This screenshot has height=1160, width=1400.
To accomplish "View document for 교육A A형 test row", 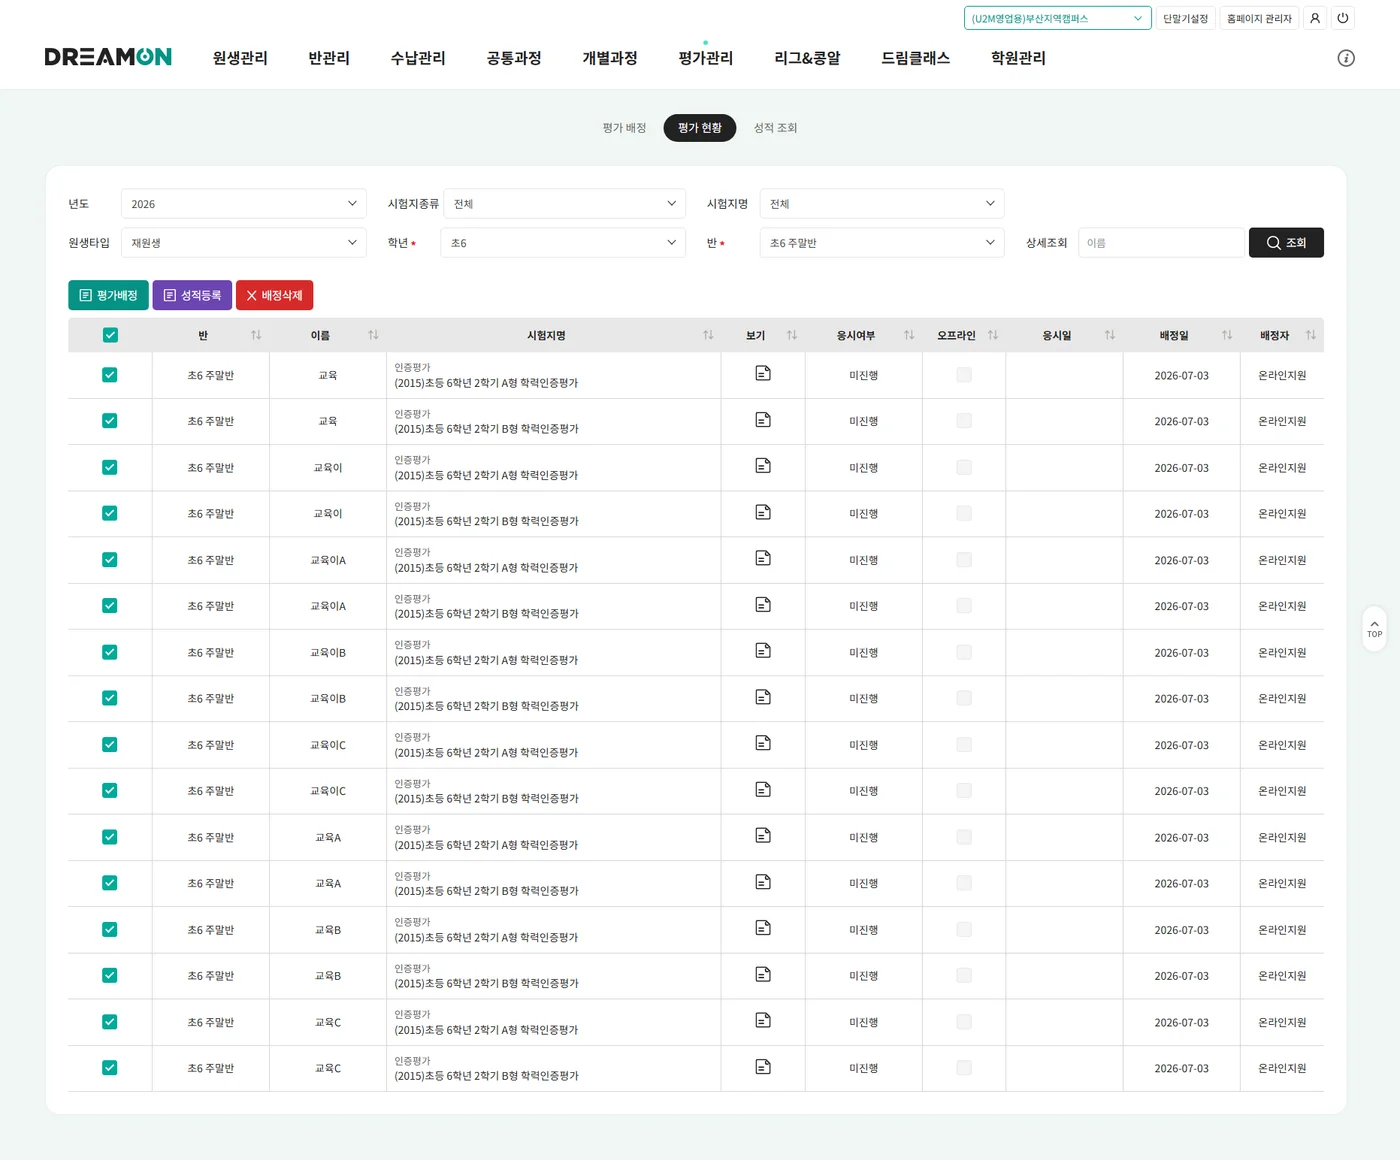I will coord(763,836).
